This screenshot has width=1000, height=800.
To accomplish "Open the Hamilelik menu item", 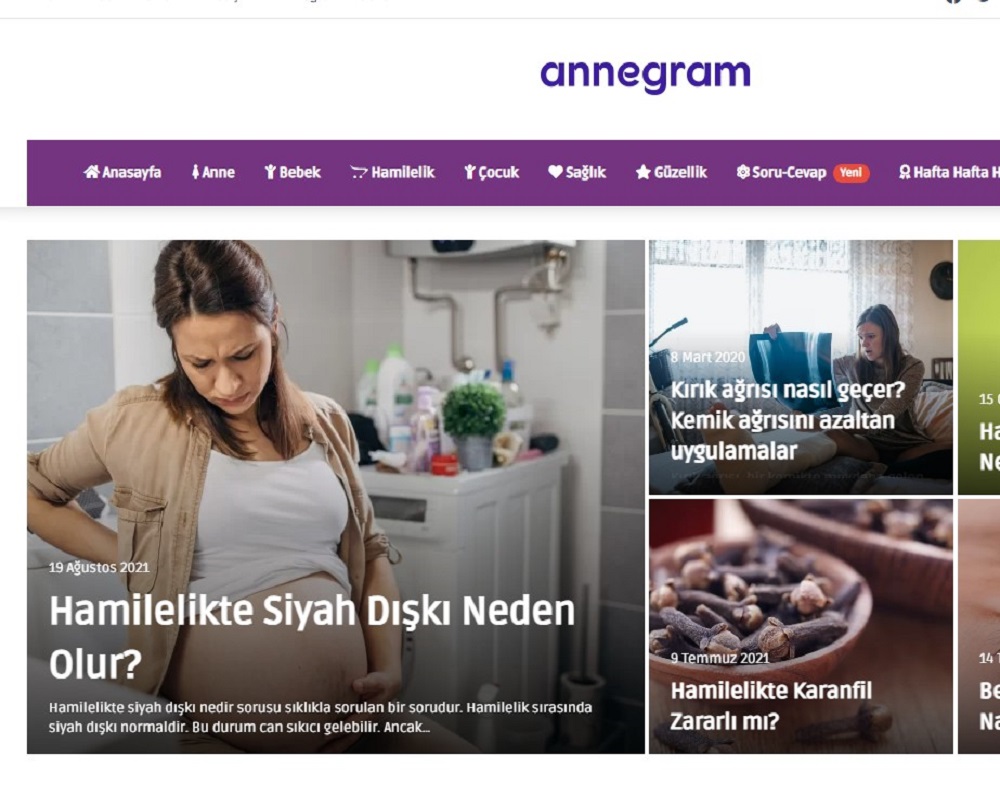I will tap(402, 172).
